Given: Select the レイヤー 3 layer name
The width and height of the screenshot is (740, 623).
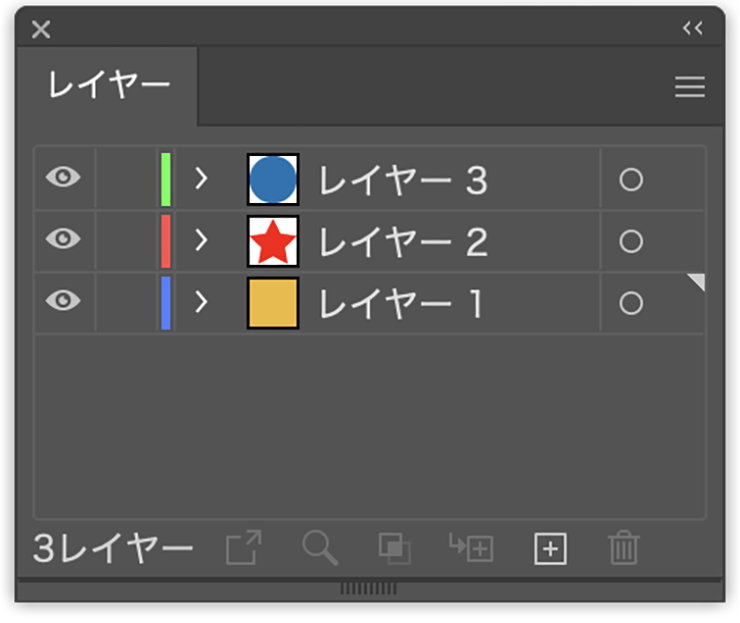Looking at the screenshot, I should (x=403, y=180).
